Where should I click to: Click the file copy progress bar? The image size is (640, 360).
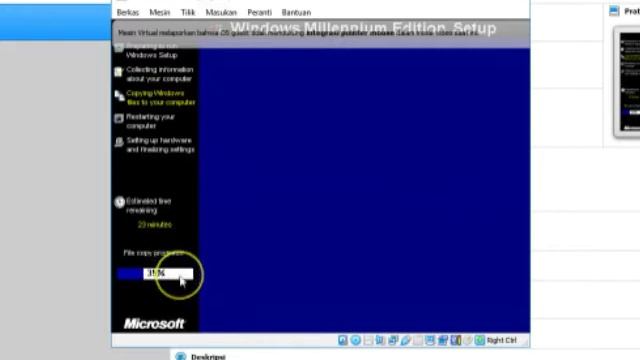click(155, 273)
